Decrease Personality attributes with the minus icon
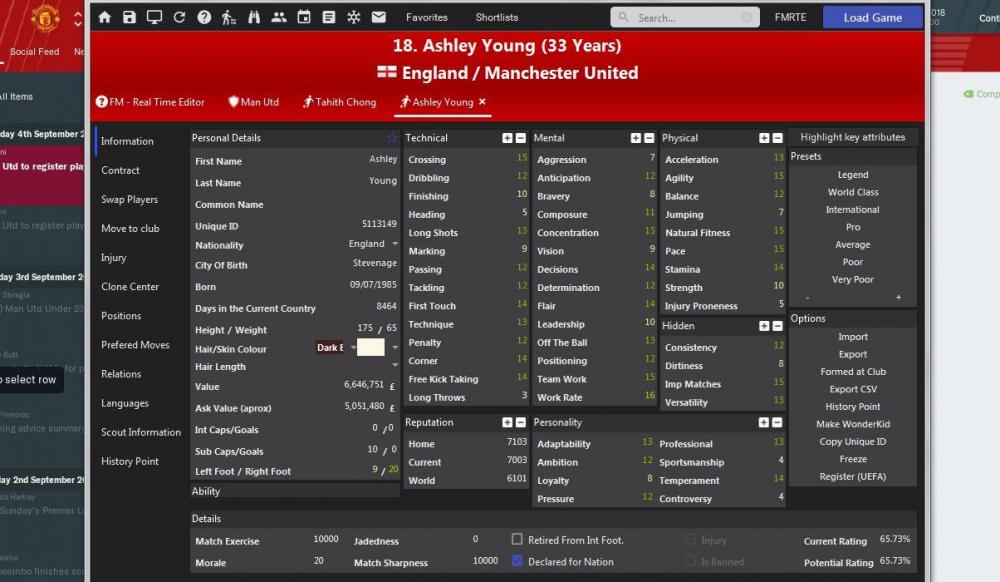Viewport: 1000px width, 582px height. [x=777, y=422]
